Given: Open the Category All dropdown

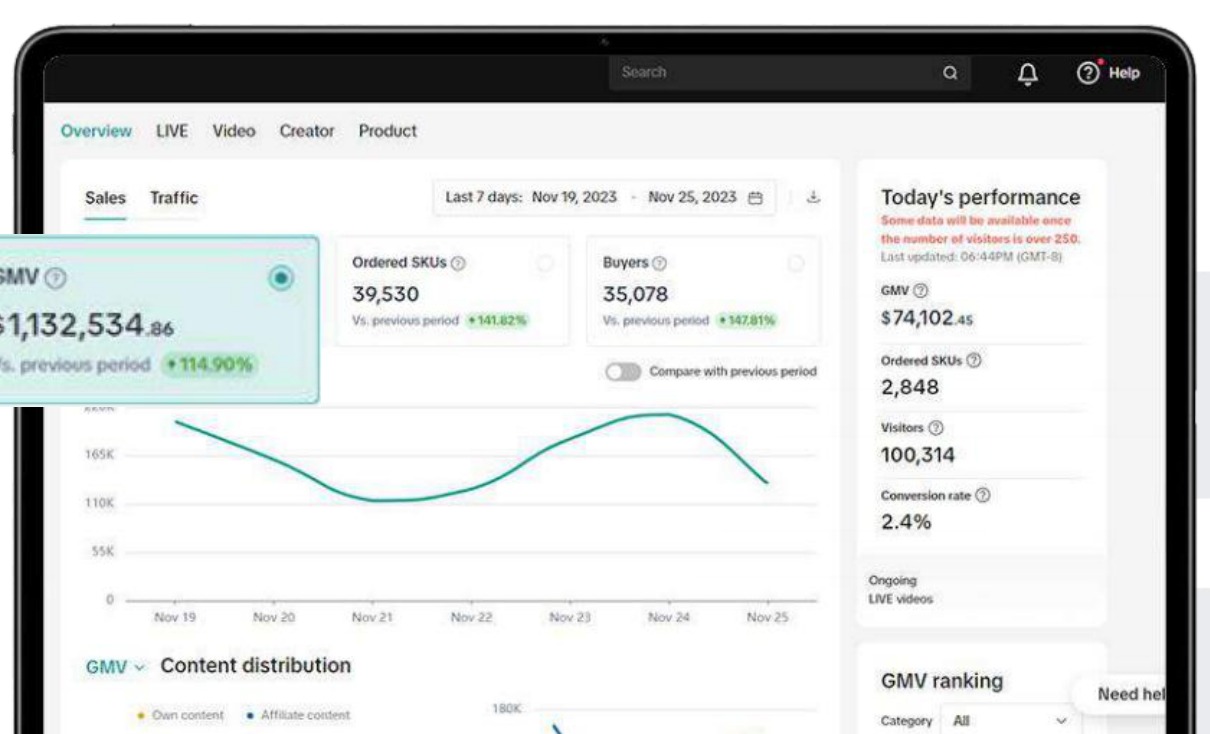Looking at the screenshot, I should 1011,720.
